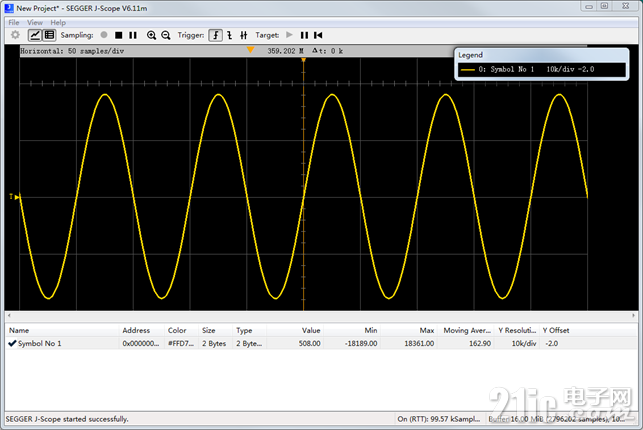
Task: Select trigger level marker T on left
Action: click(x=14, y=197)
